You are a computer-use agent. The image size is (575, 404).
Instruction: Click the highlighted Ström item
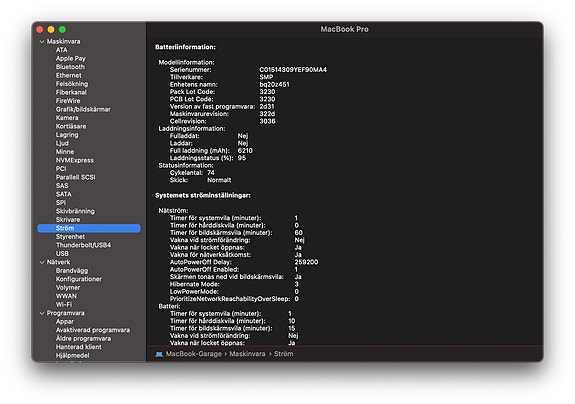[89, 228]
